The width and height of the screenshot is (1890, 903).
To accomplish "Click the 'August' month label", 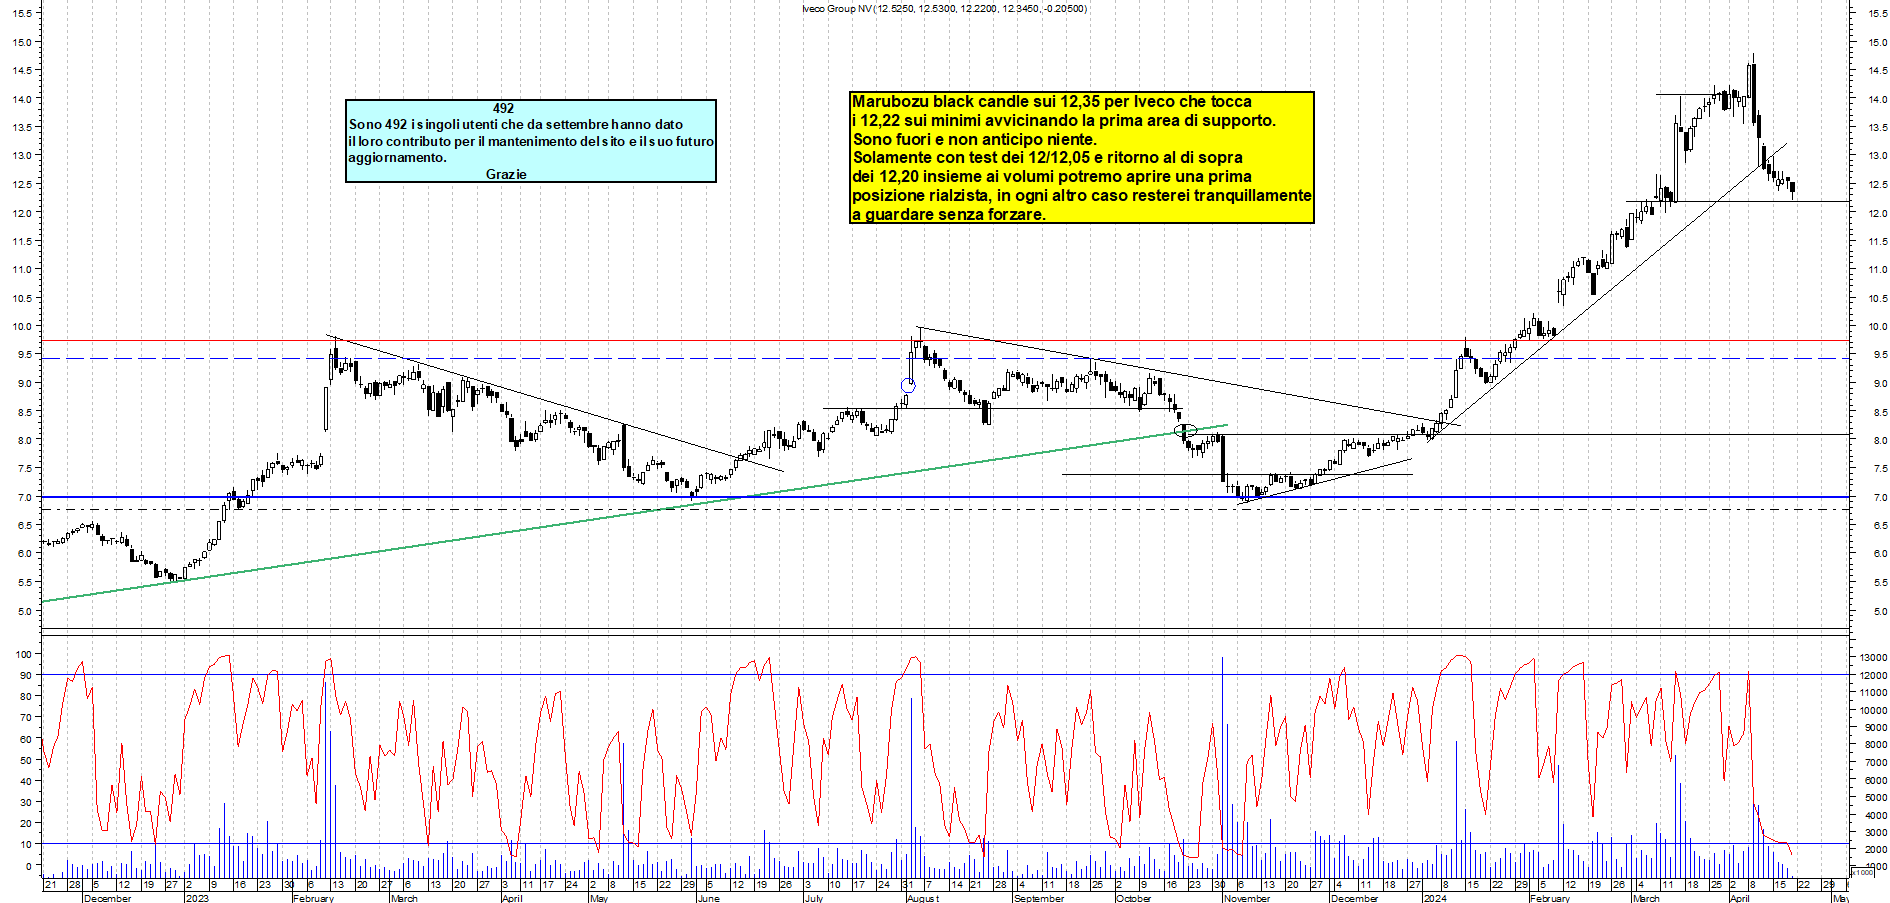I will pyautogui.click(x=922, y=898).
